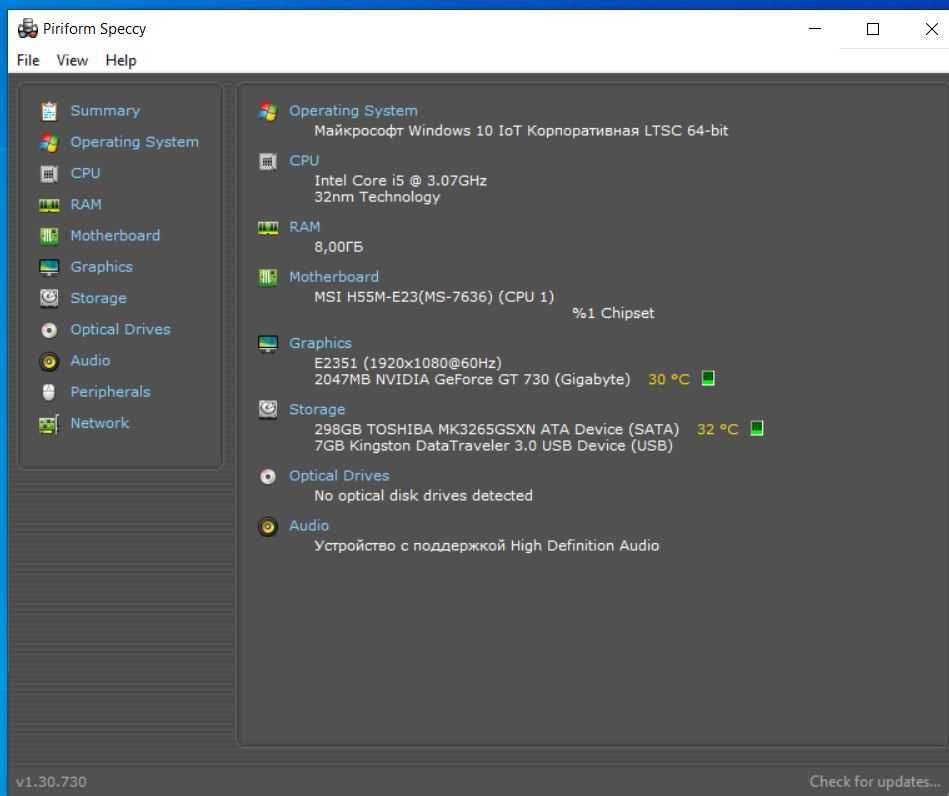Image resolution: width=949 pixels, height=796 pixels.
Task: Select Motherboard in the sidebar
Action: pyautogui.click(x=115, y=235)
